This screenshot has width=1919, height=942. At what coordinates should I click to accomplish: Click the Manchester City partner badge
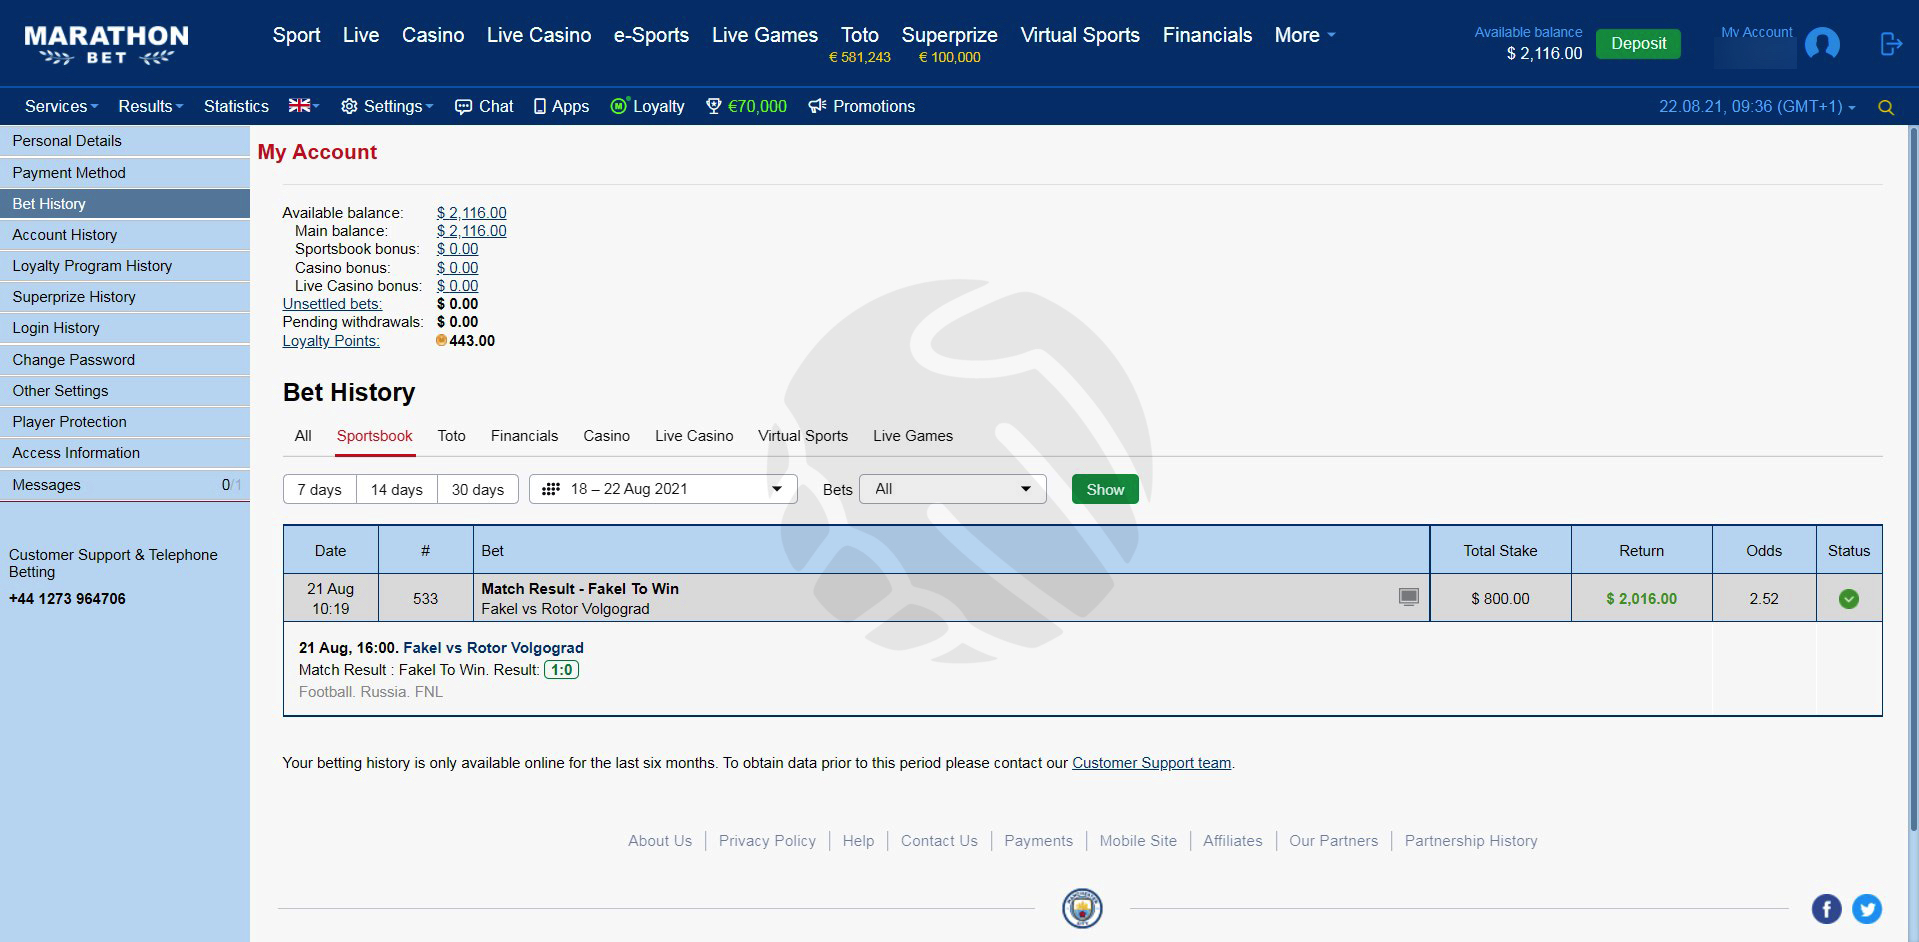pos(1082,909)
